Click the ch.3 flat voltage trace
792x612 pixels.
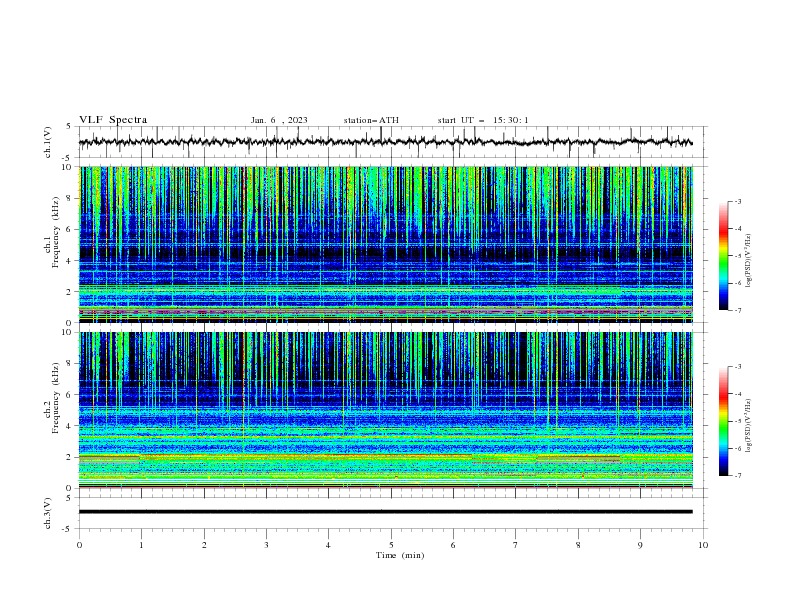pyautogui.click(x=385, y=512)
